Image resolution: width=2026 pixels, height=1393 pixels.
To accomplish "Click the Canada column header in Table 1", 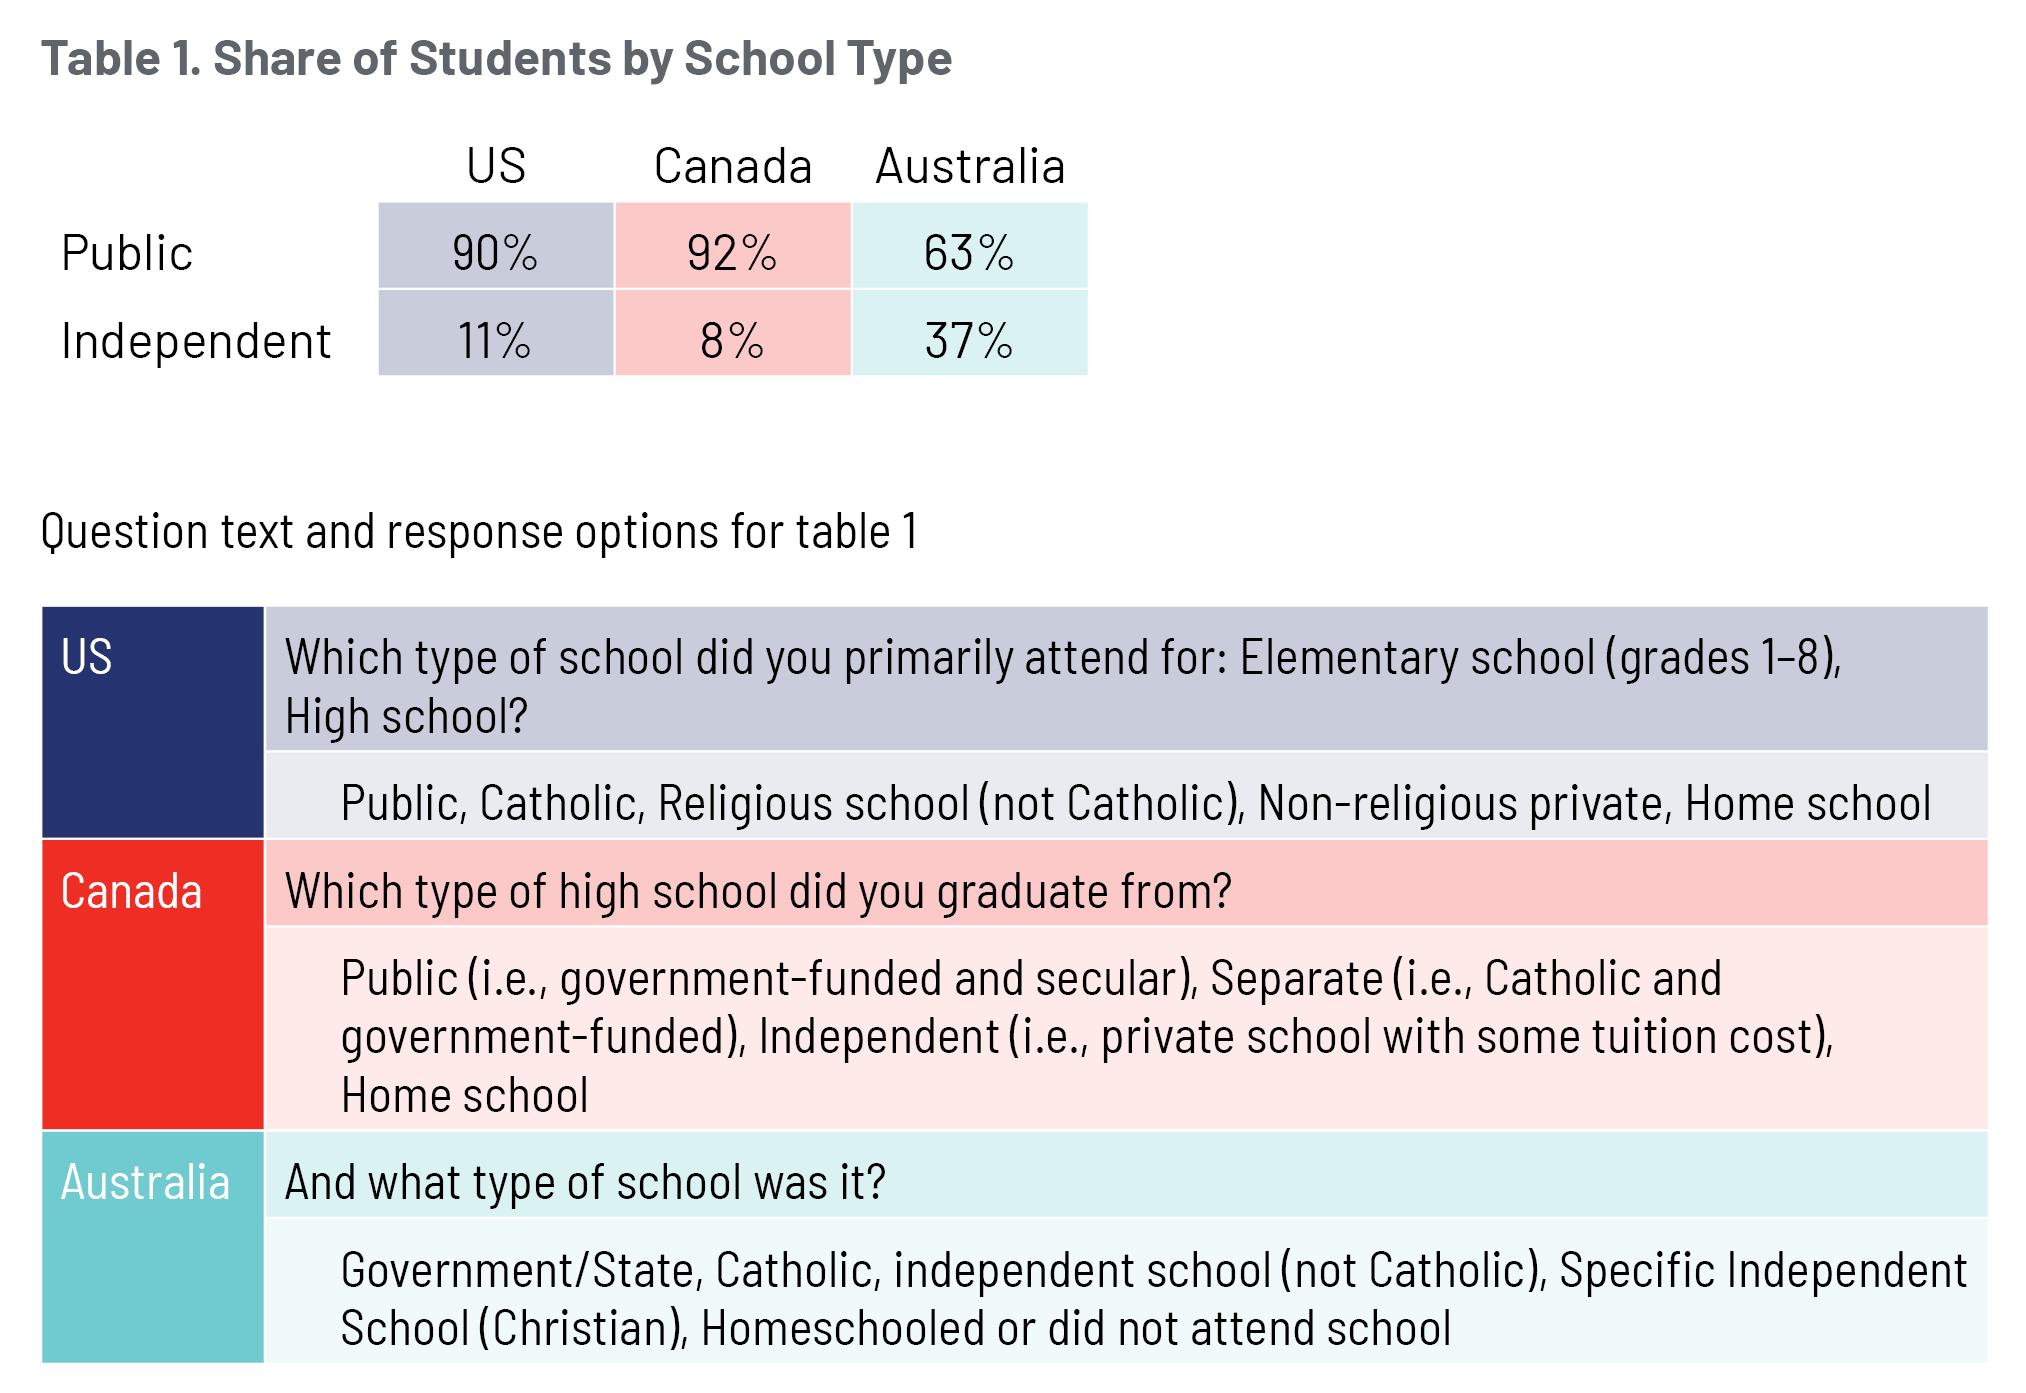I will coord(732,165).
